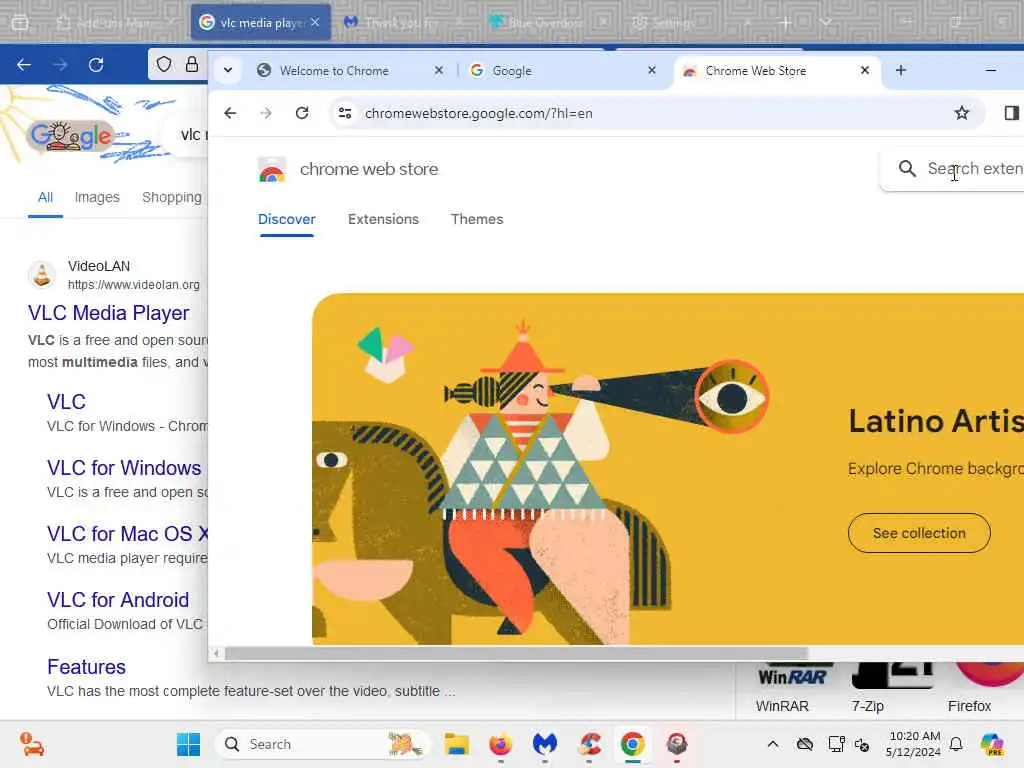
Task: Reload the Chrome Web Store page
Action: 302,113
